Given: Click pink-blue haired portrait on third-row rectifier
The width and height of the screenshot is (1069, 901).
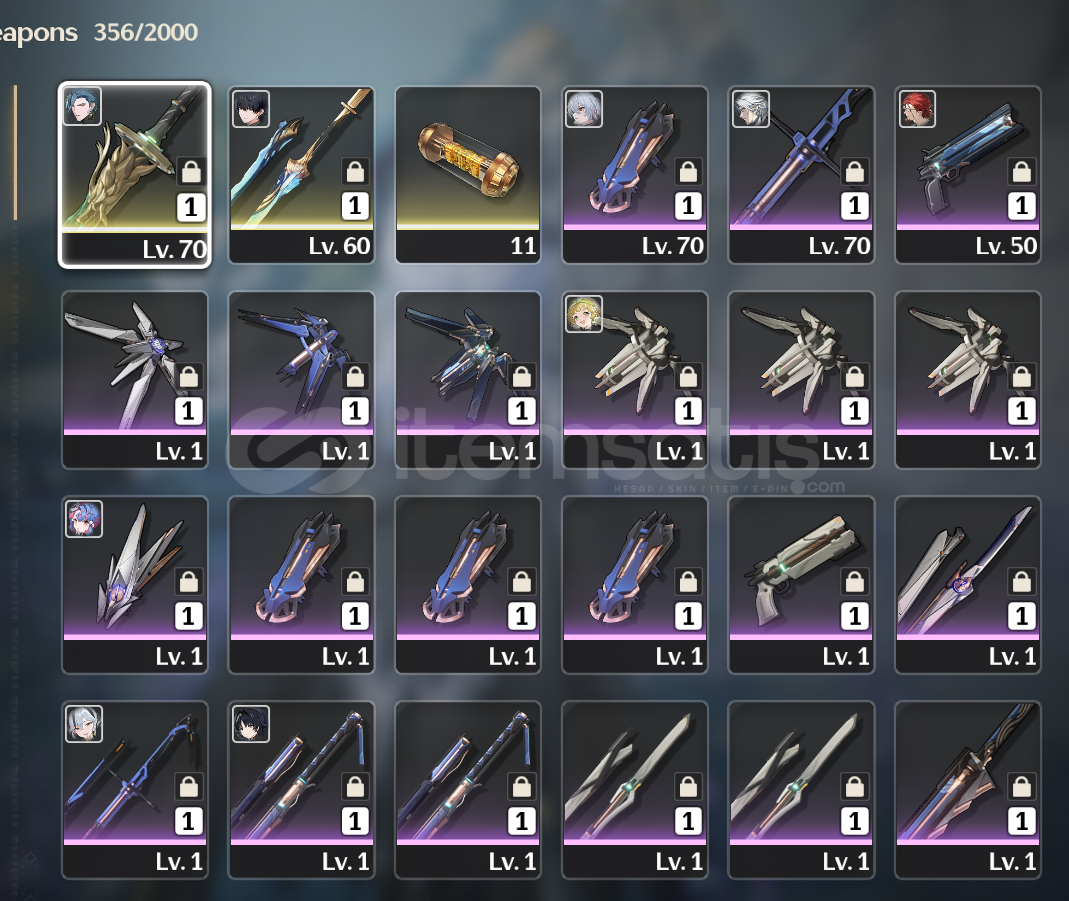Looking at the screenshot, I should coord(84,519).
